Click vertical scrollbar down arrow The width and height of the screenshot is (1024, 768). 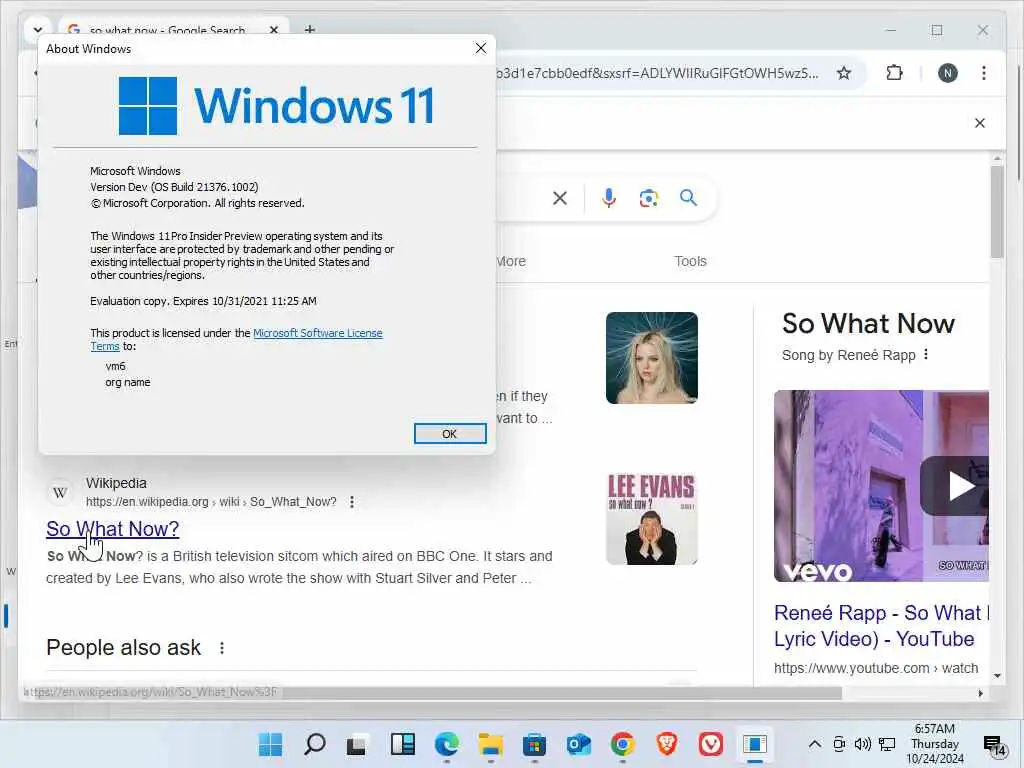[997, 675]
